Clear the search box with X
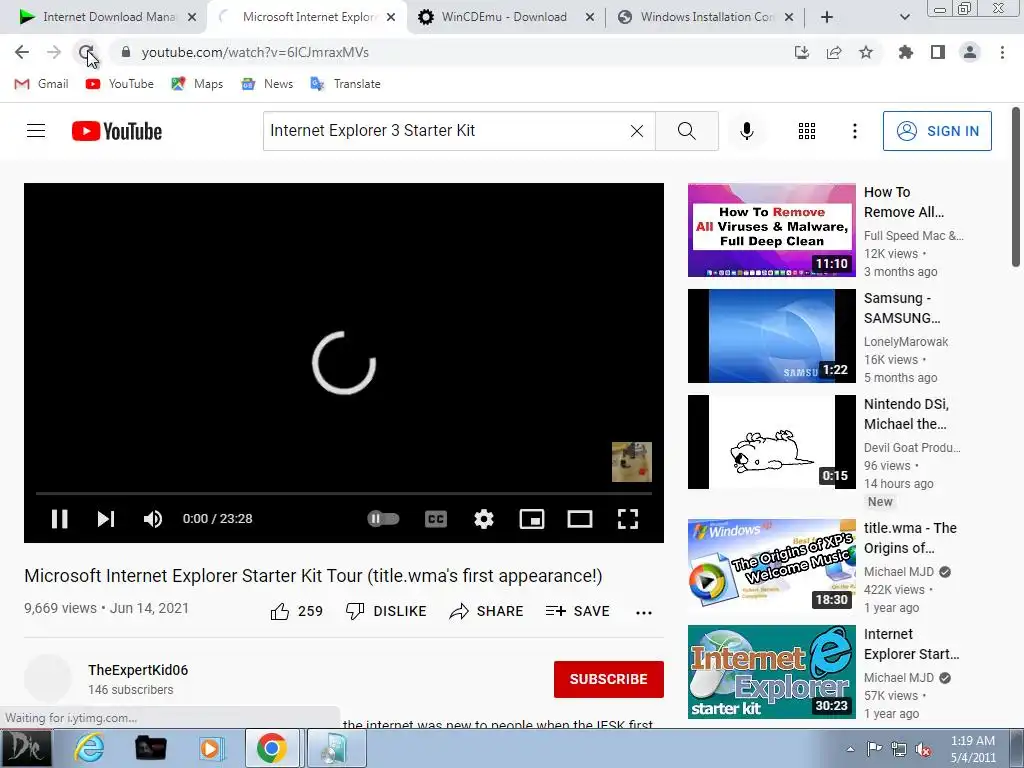1024x768 pixels. (637, 131)
